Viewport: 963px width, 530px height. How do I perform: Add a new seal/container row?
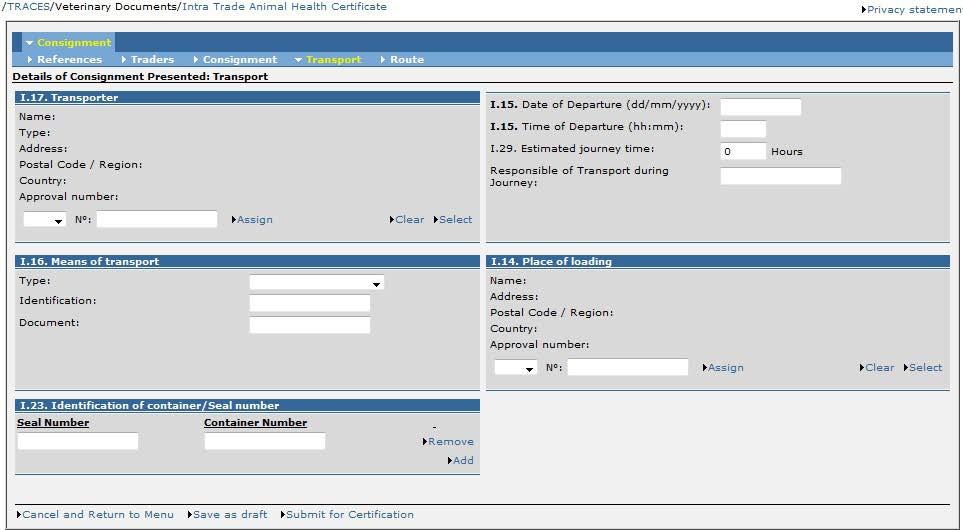pos(463,460)
